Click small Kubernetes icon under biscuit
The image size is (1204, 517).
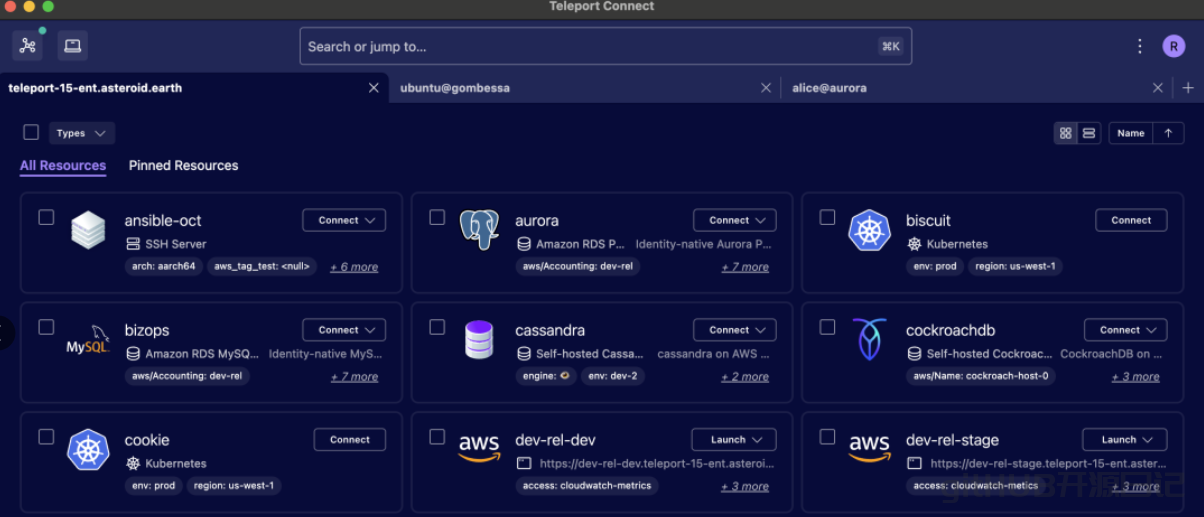tap(914, 244)
